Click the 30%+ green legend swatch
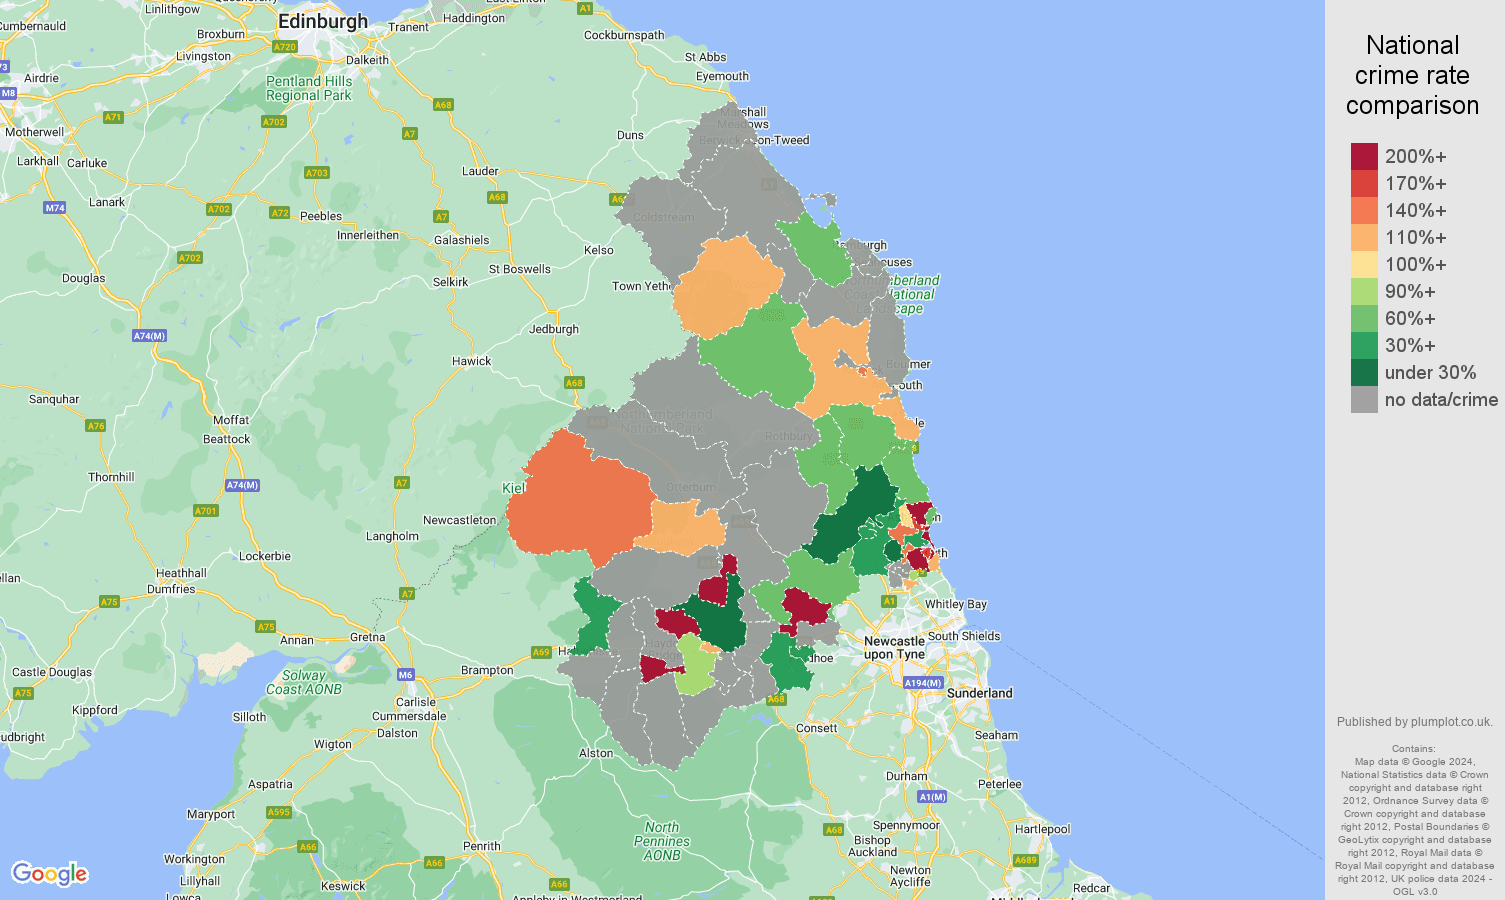This screenshot has width=1505, height=900. (x=1364, y=346)
